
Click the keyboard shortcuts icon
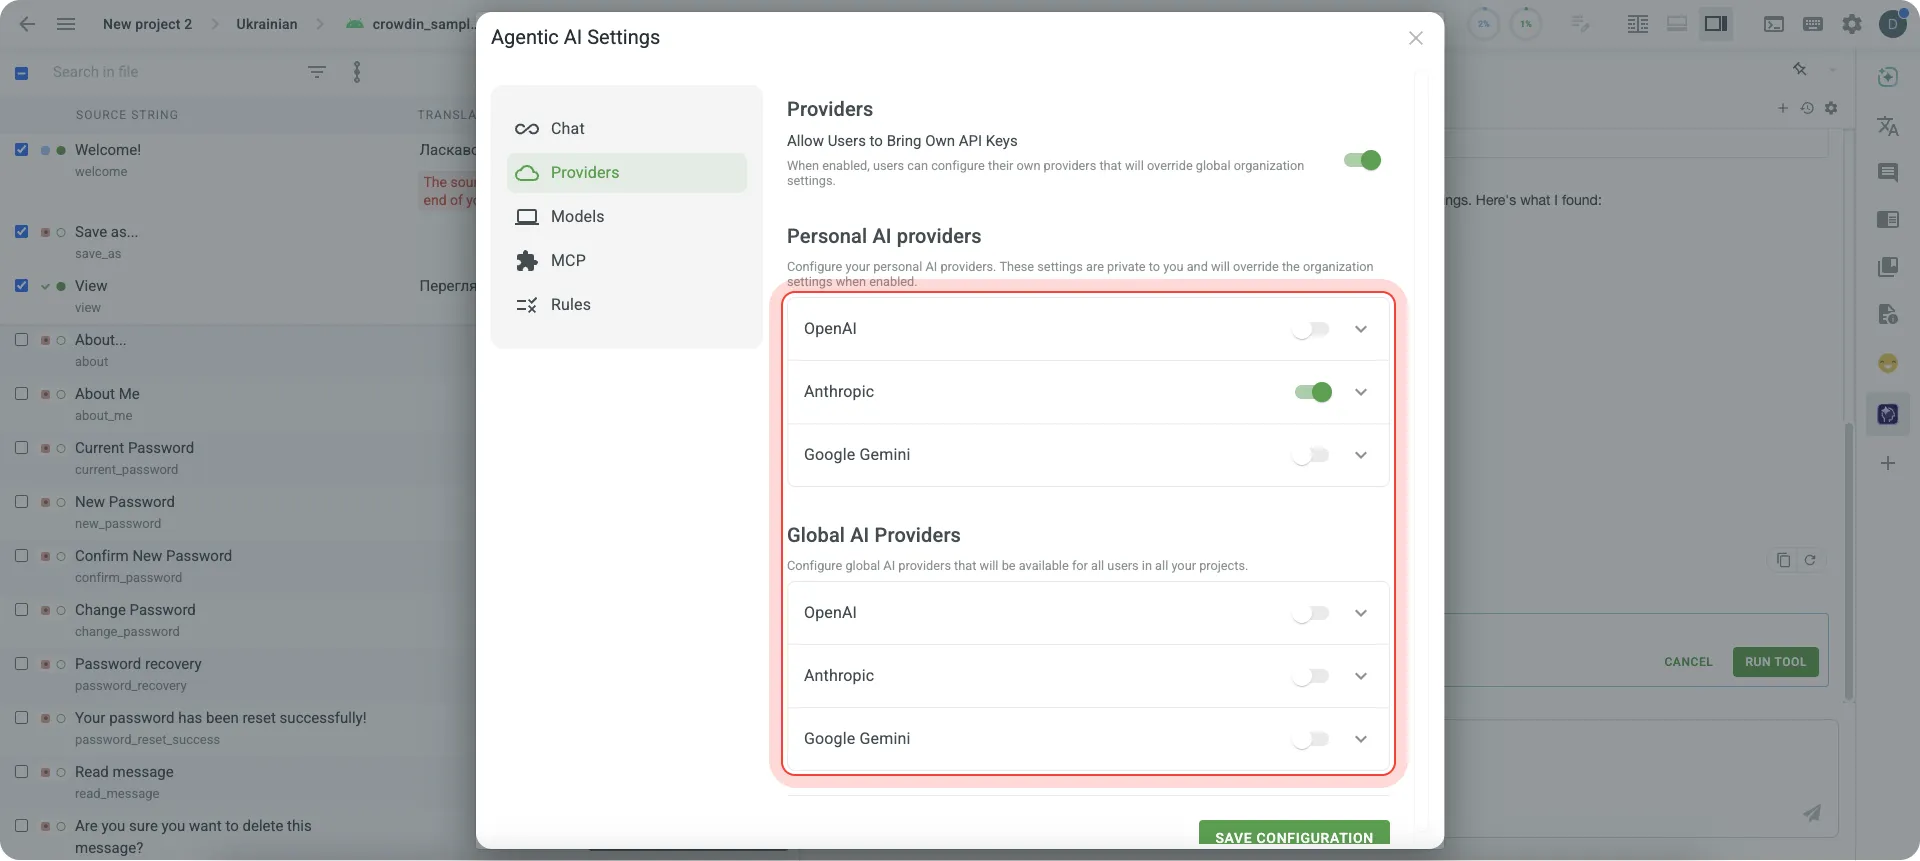1812,24
